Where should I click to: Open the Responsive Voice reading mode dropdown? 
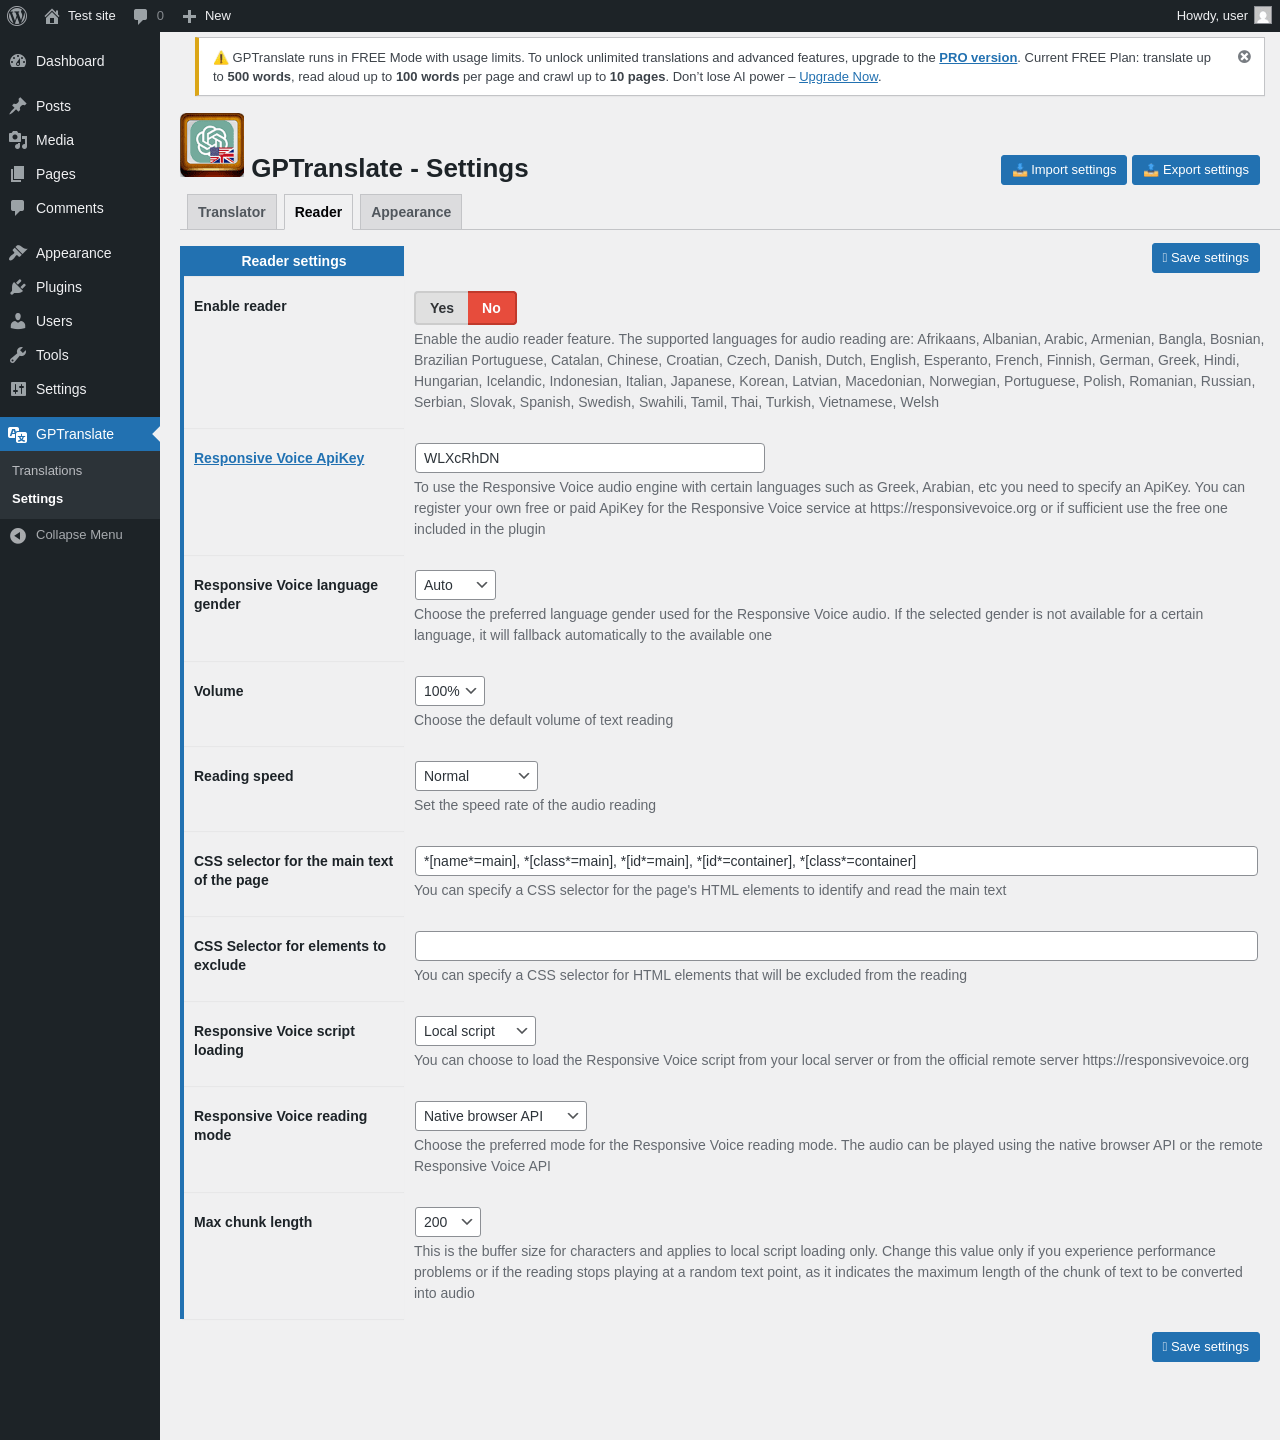click(501, 1116)
